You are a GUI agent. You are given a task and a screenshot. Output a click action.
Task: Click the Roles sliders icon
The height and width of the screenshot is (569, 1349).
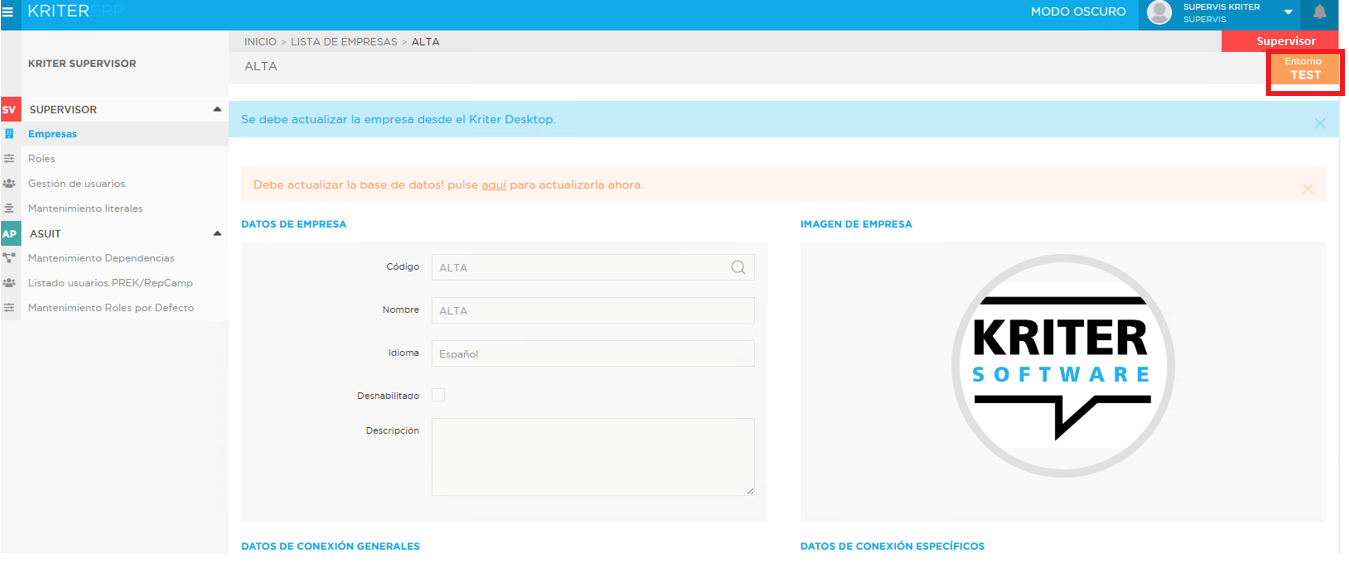9,159
